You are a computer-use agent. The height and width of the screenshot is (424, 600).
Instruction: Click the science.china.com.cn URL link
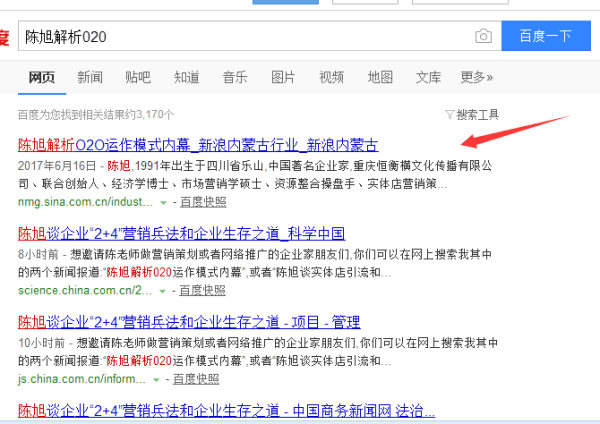85,290
